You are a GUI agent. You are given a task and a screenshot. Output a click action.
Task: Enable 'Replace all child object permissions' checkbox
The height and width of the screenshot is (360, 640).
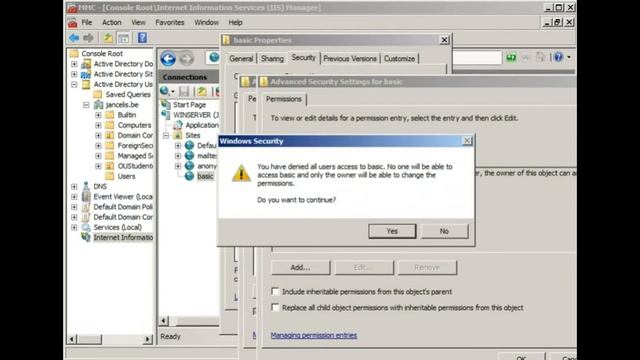coord(275,307)
